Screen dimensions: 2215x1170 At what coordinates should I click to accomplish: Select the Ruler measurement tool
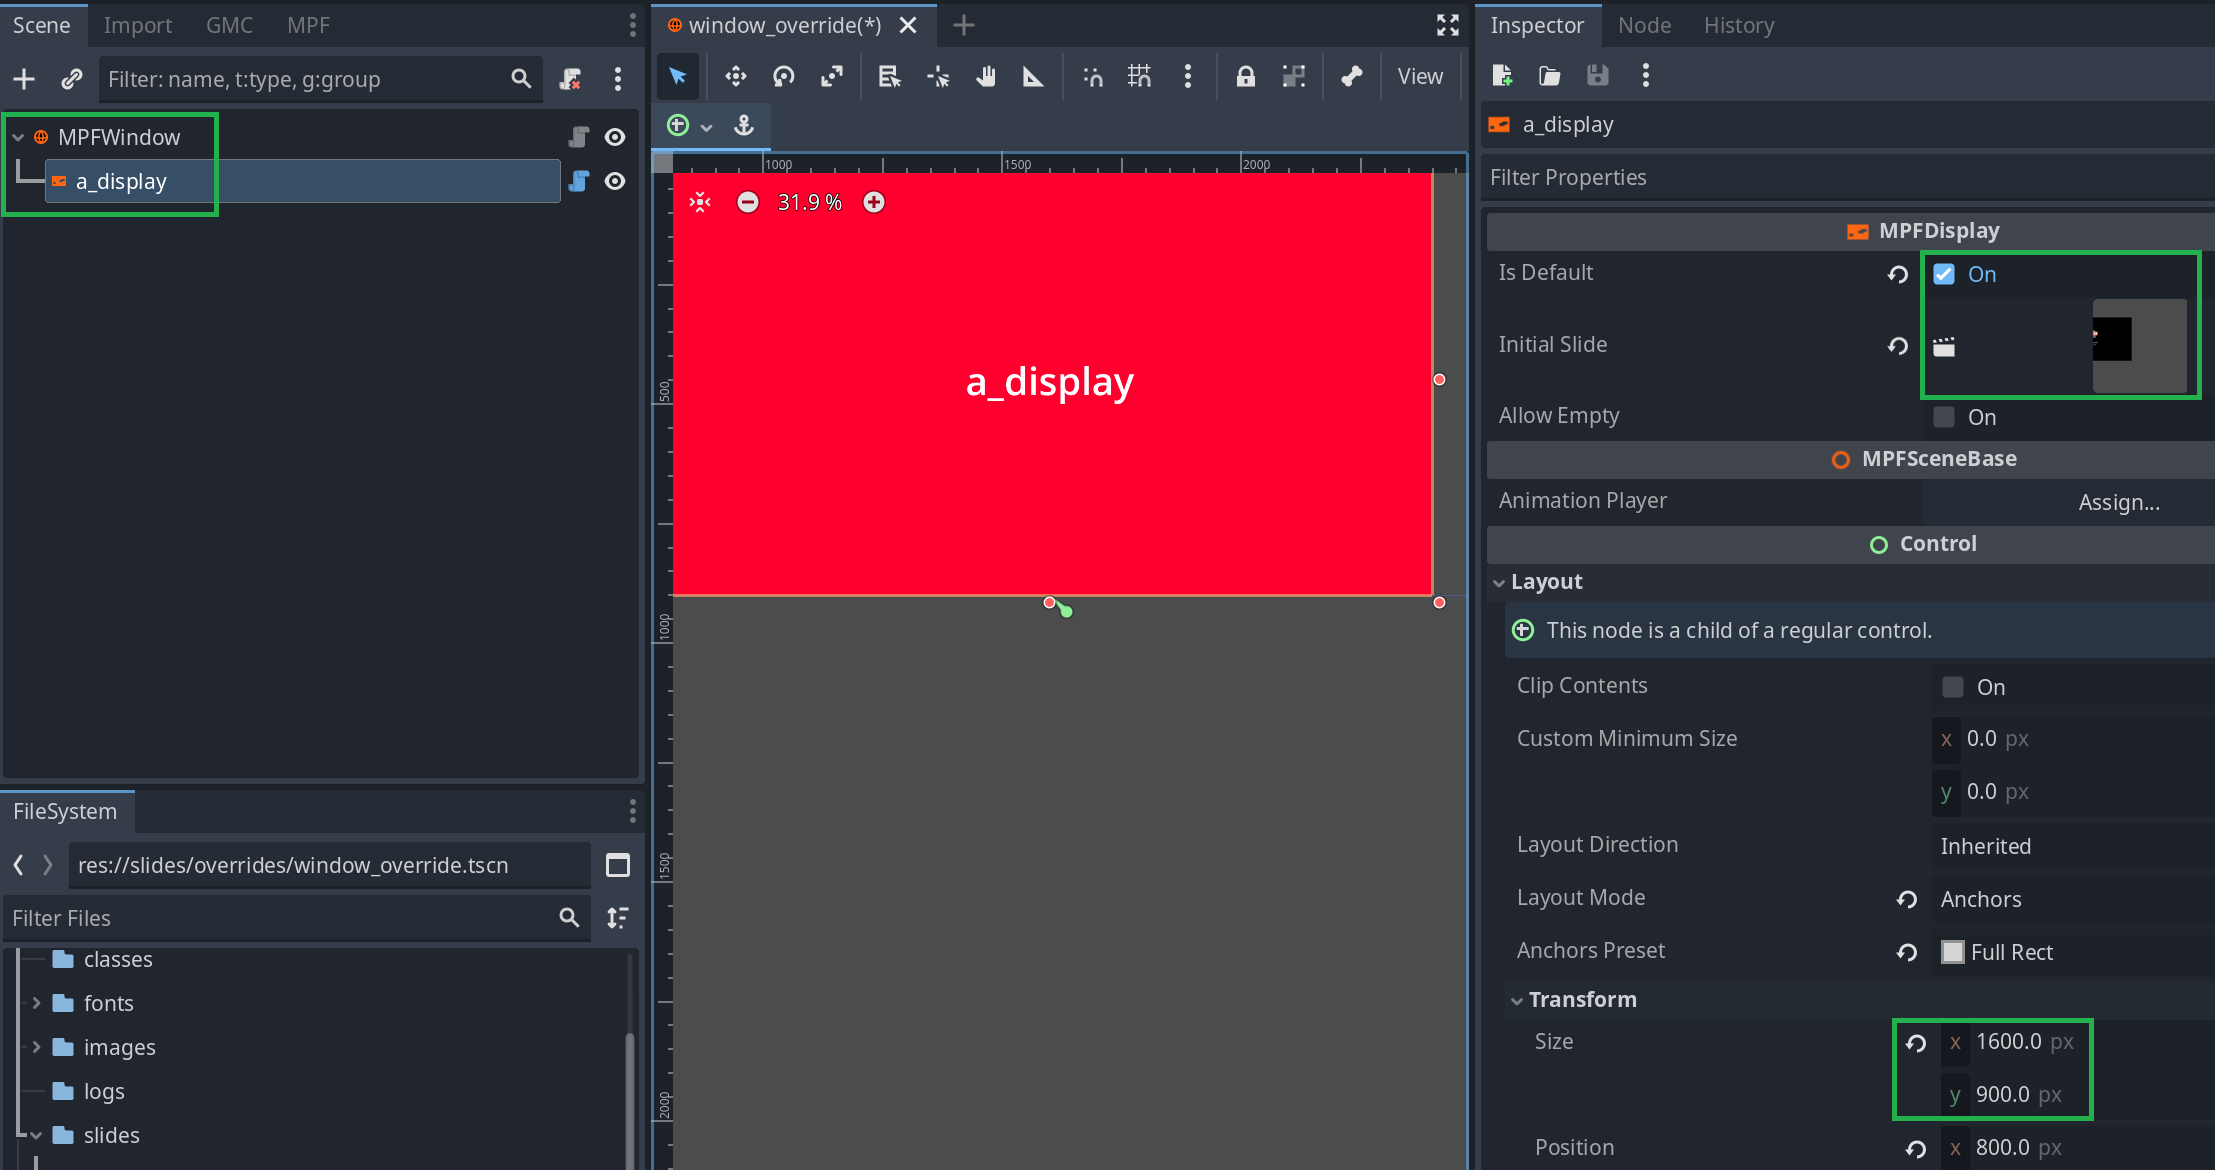(1033, 77)
